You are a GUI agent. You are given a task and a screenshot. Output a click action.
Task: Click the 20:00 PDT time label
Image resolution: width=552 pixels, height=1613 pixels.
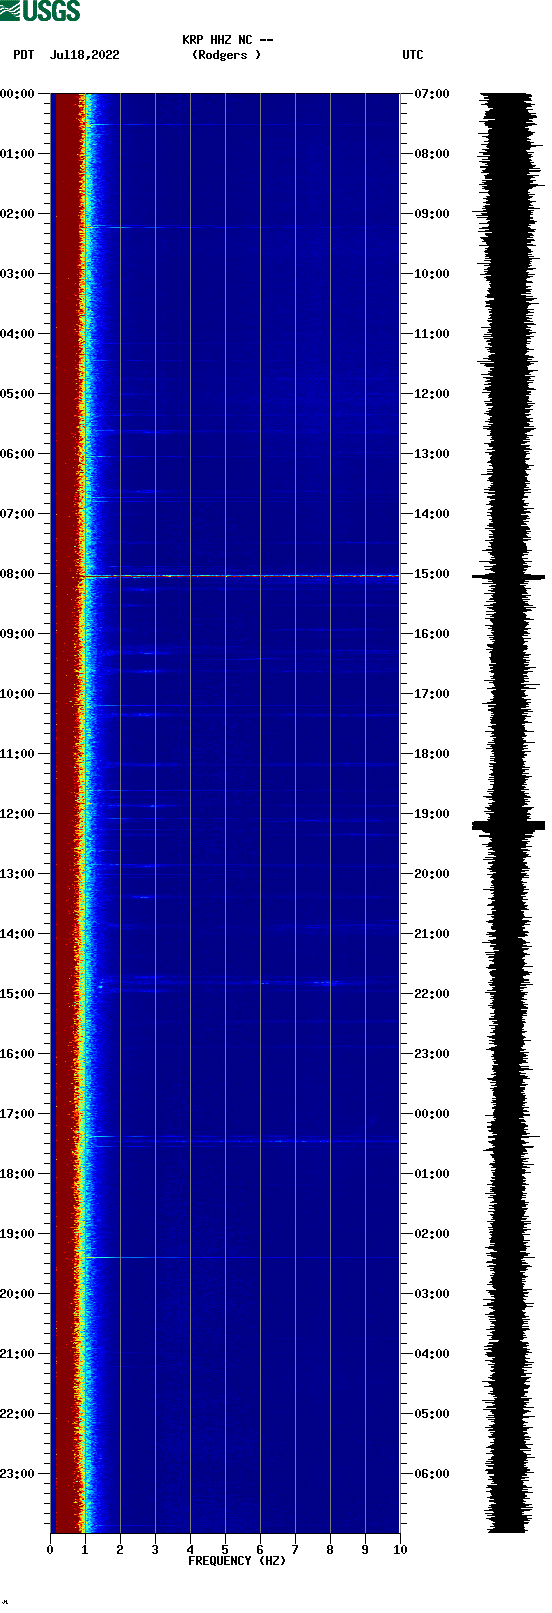click(18, 1294)
